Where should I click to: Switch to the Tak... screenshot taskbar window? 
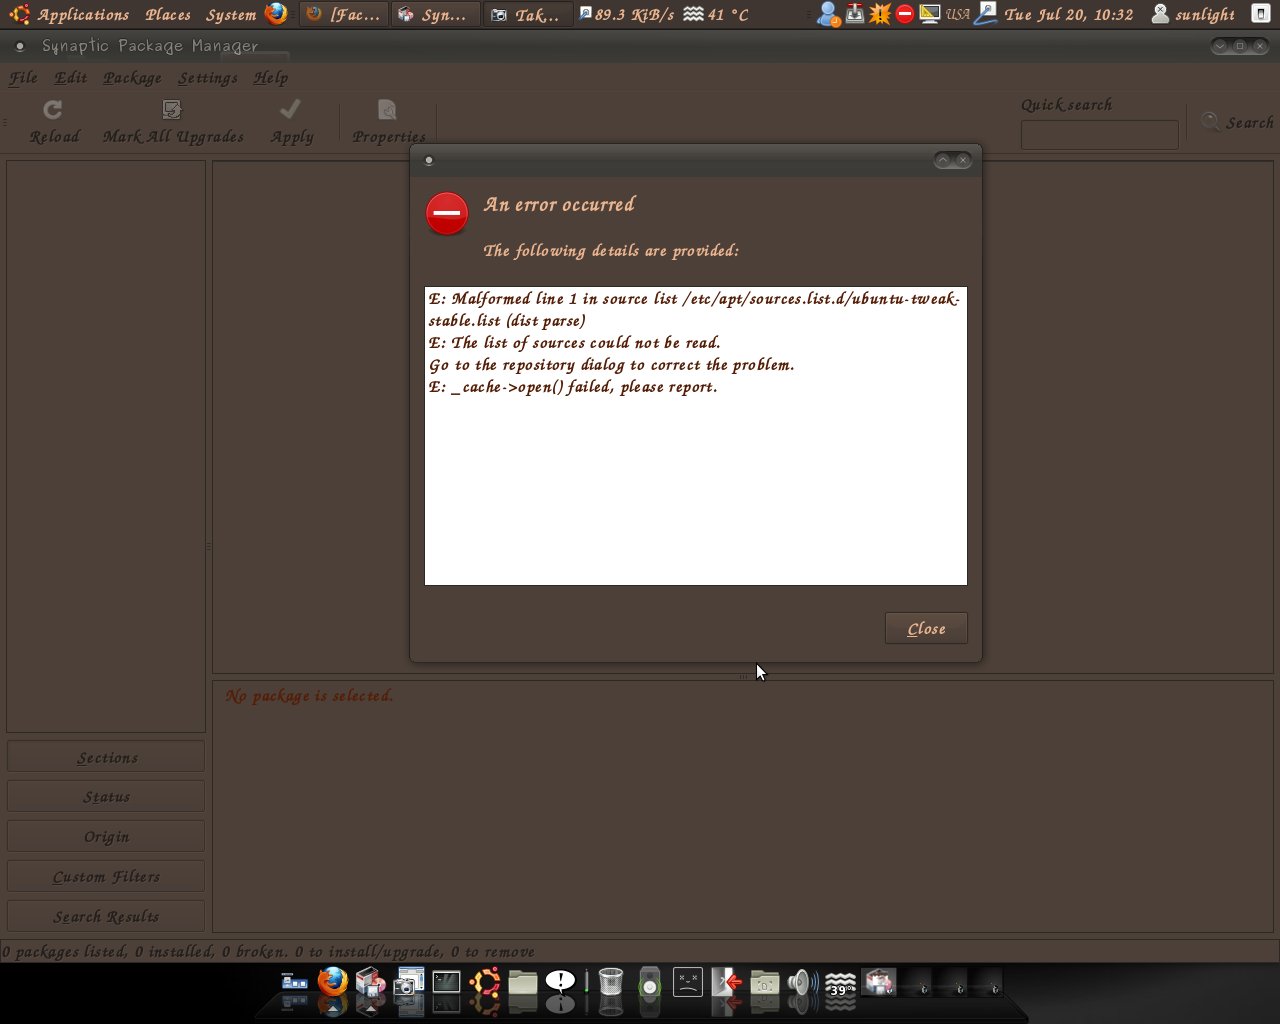pyautogui.click(x=528, y=14)
